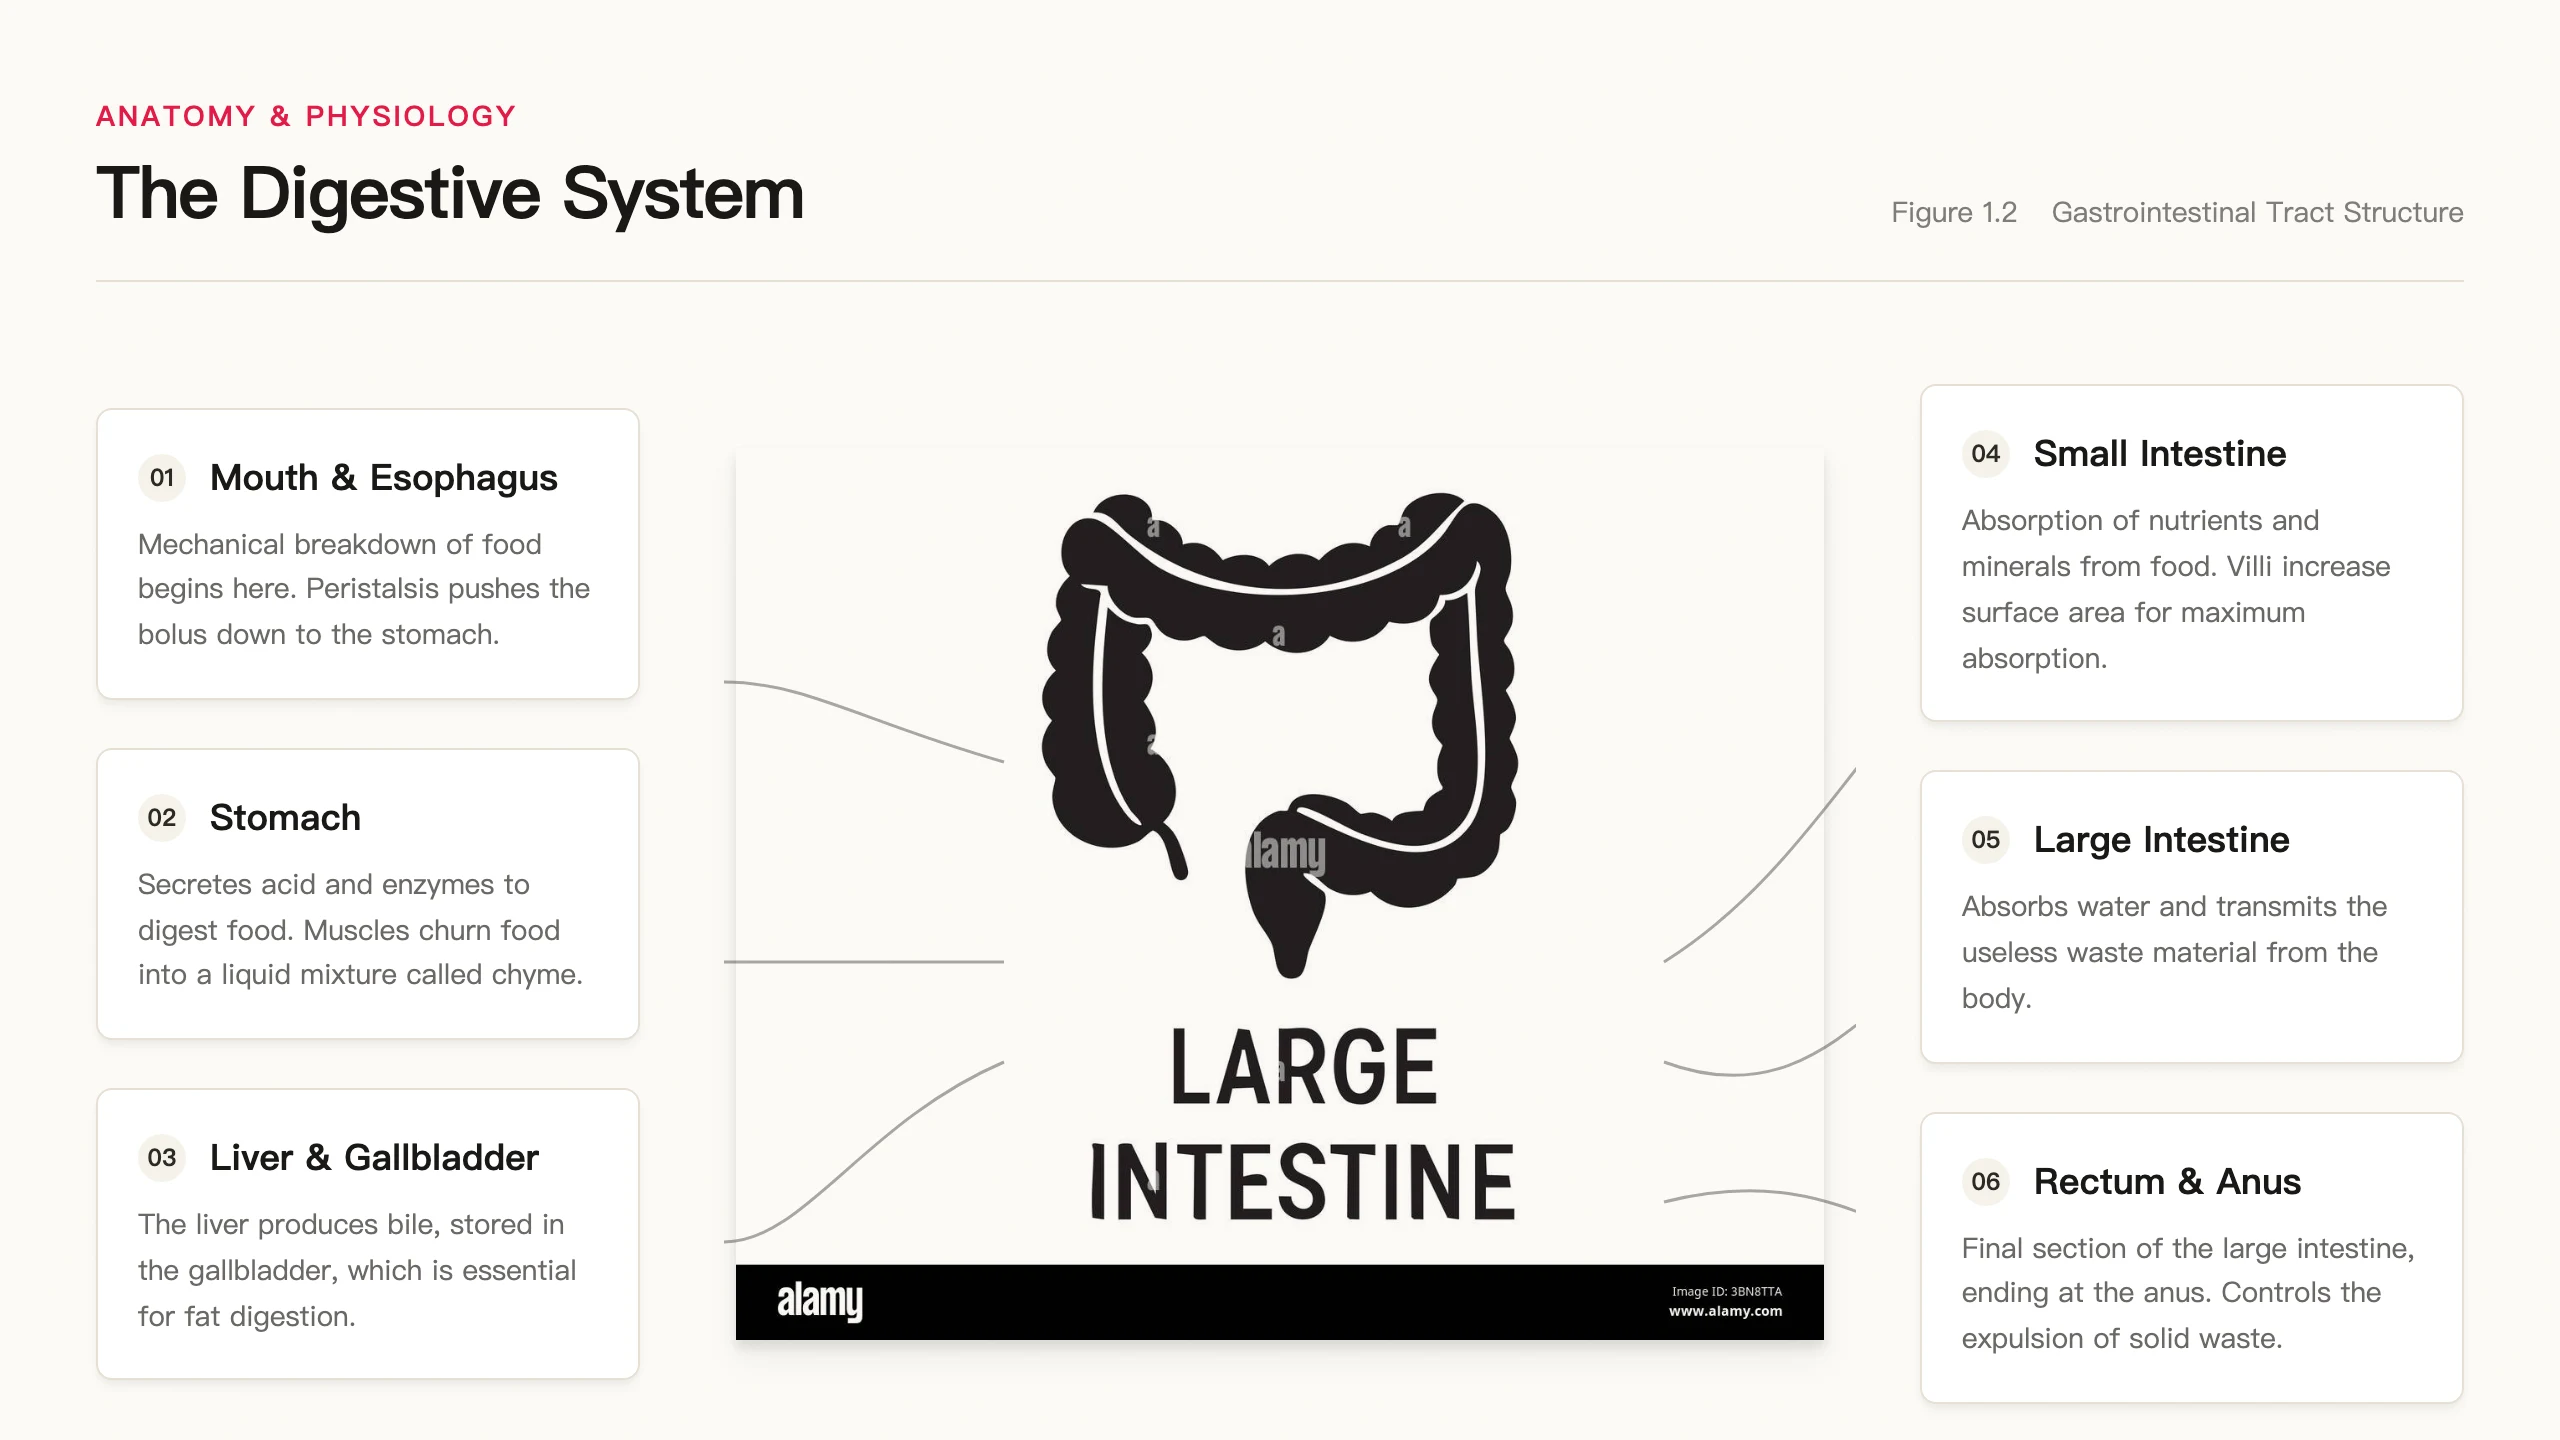
Task: Open the www.alamy.com link
Action: pos(1725,1311)
